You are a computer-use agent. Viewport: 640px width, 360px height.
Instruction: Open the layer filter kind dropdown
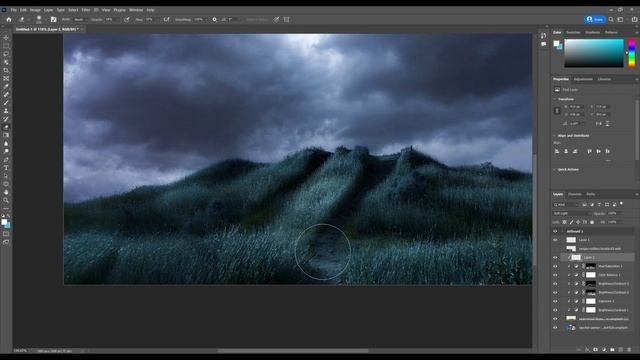567,204
